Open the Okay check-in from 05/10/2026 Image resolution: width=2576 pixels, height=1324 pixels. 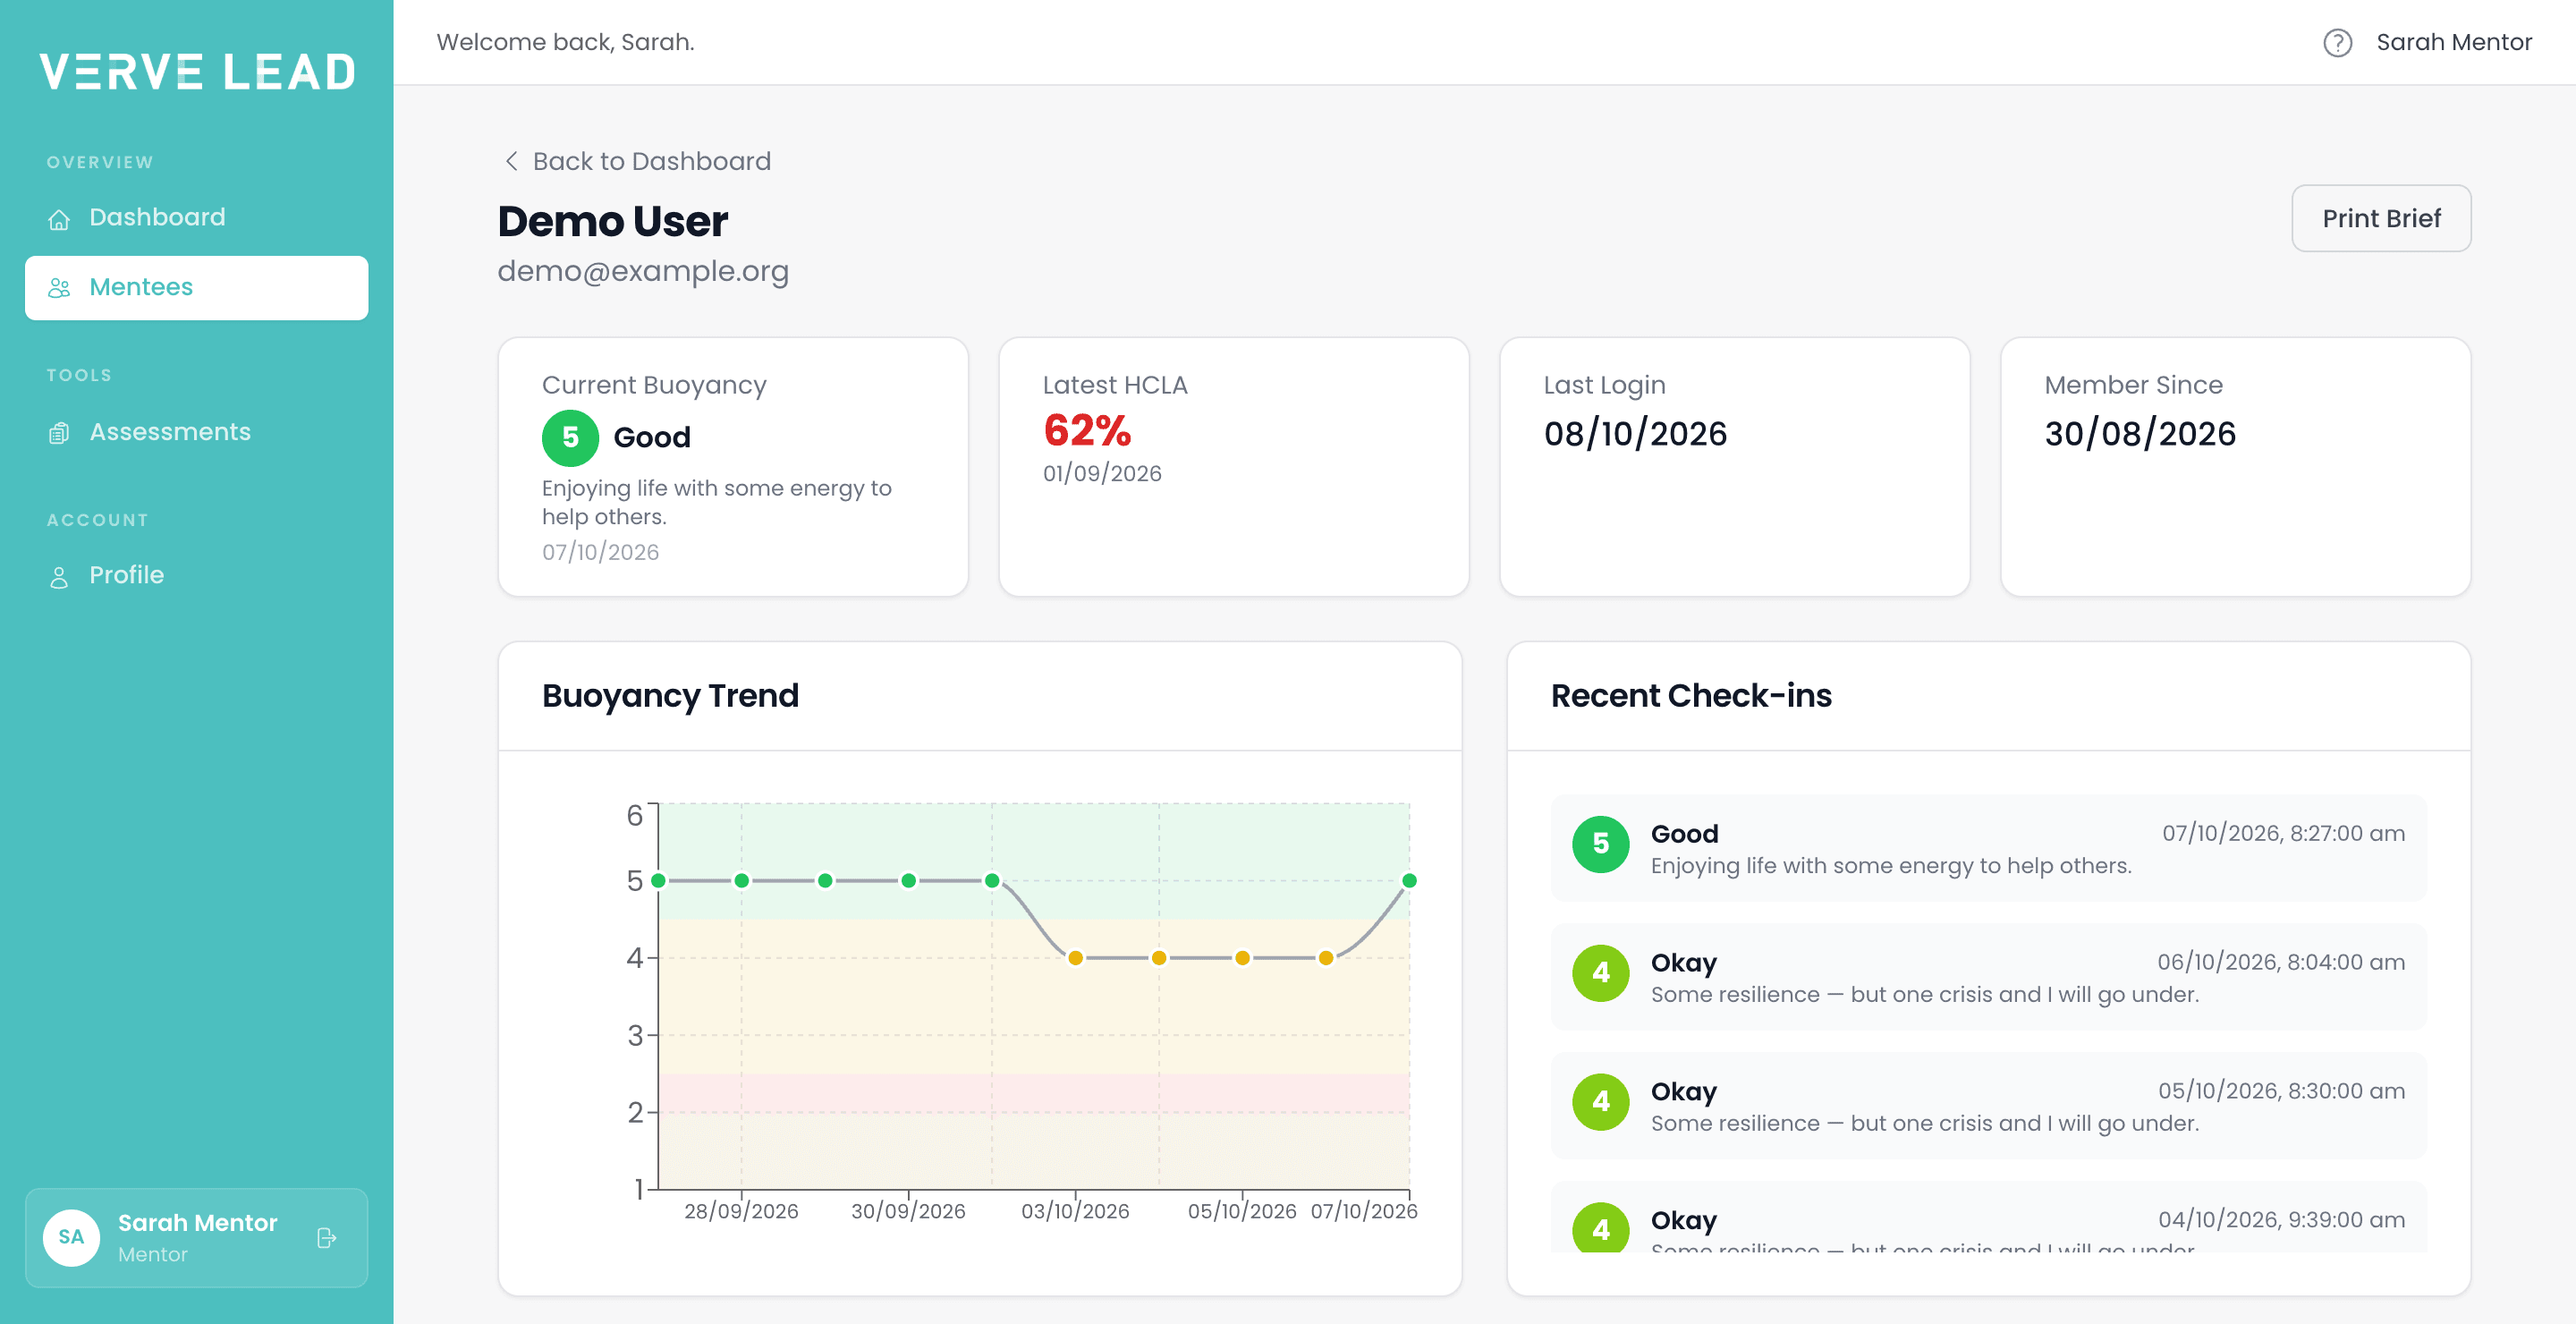(1988, 1106)
